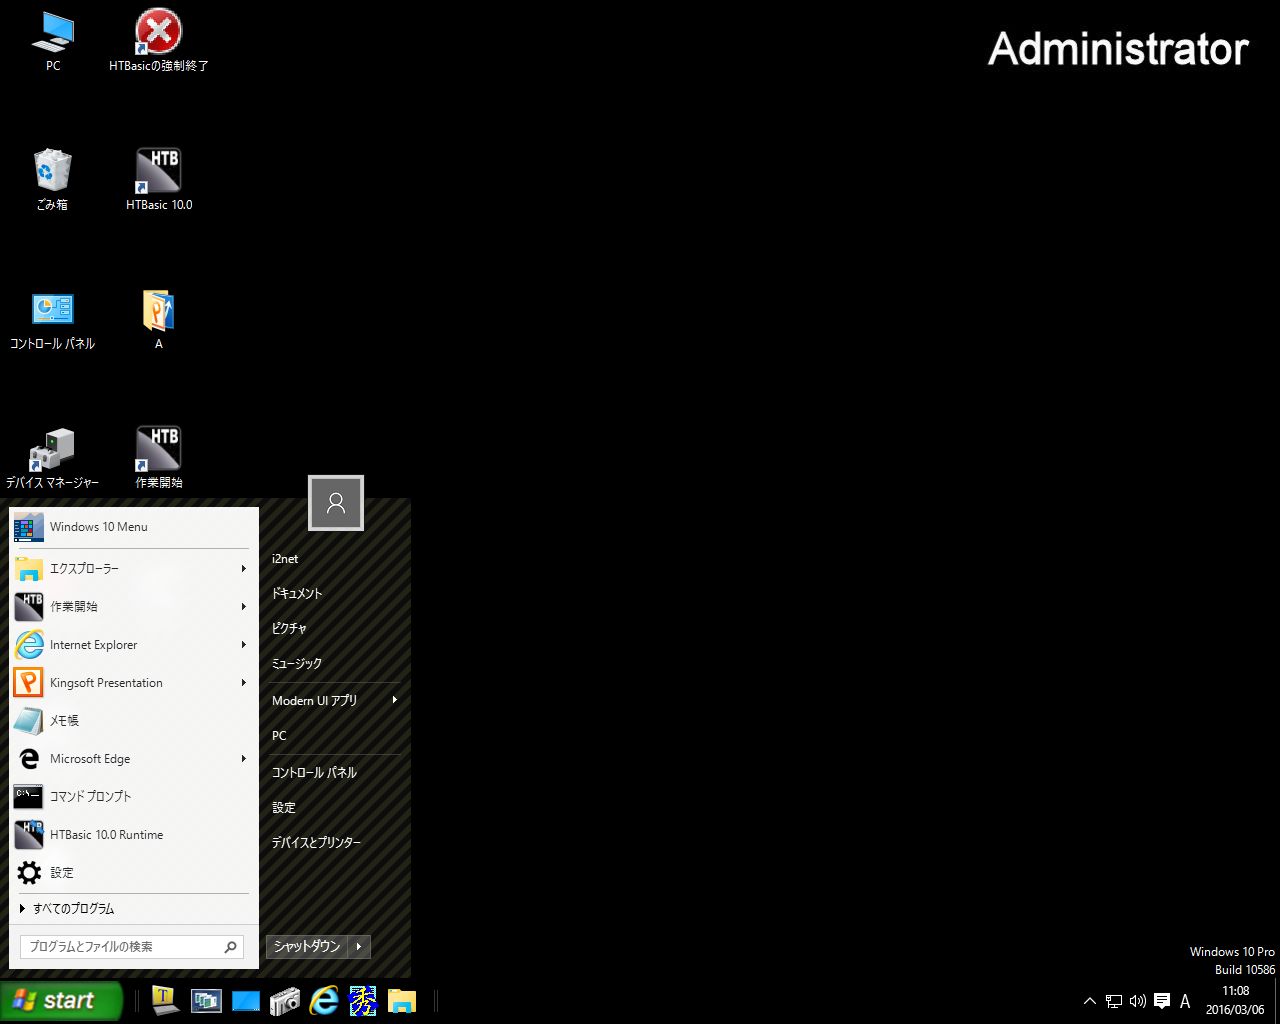1280x1024 pixels.
Task: Open the folder named A on desktop
Action: [158, 320]
